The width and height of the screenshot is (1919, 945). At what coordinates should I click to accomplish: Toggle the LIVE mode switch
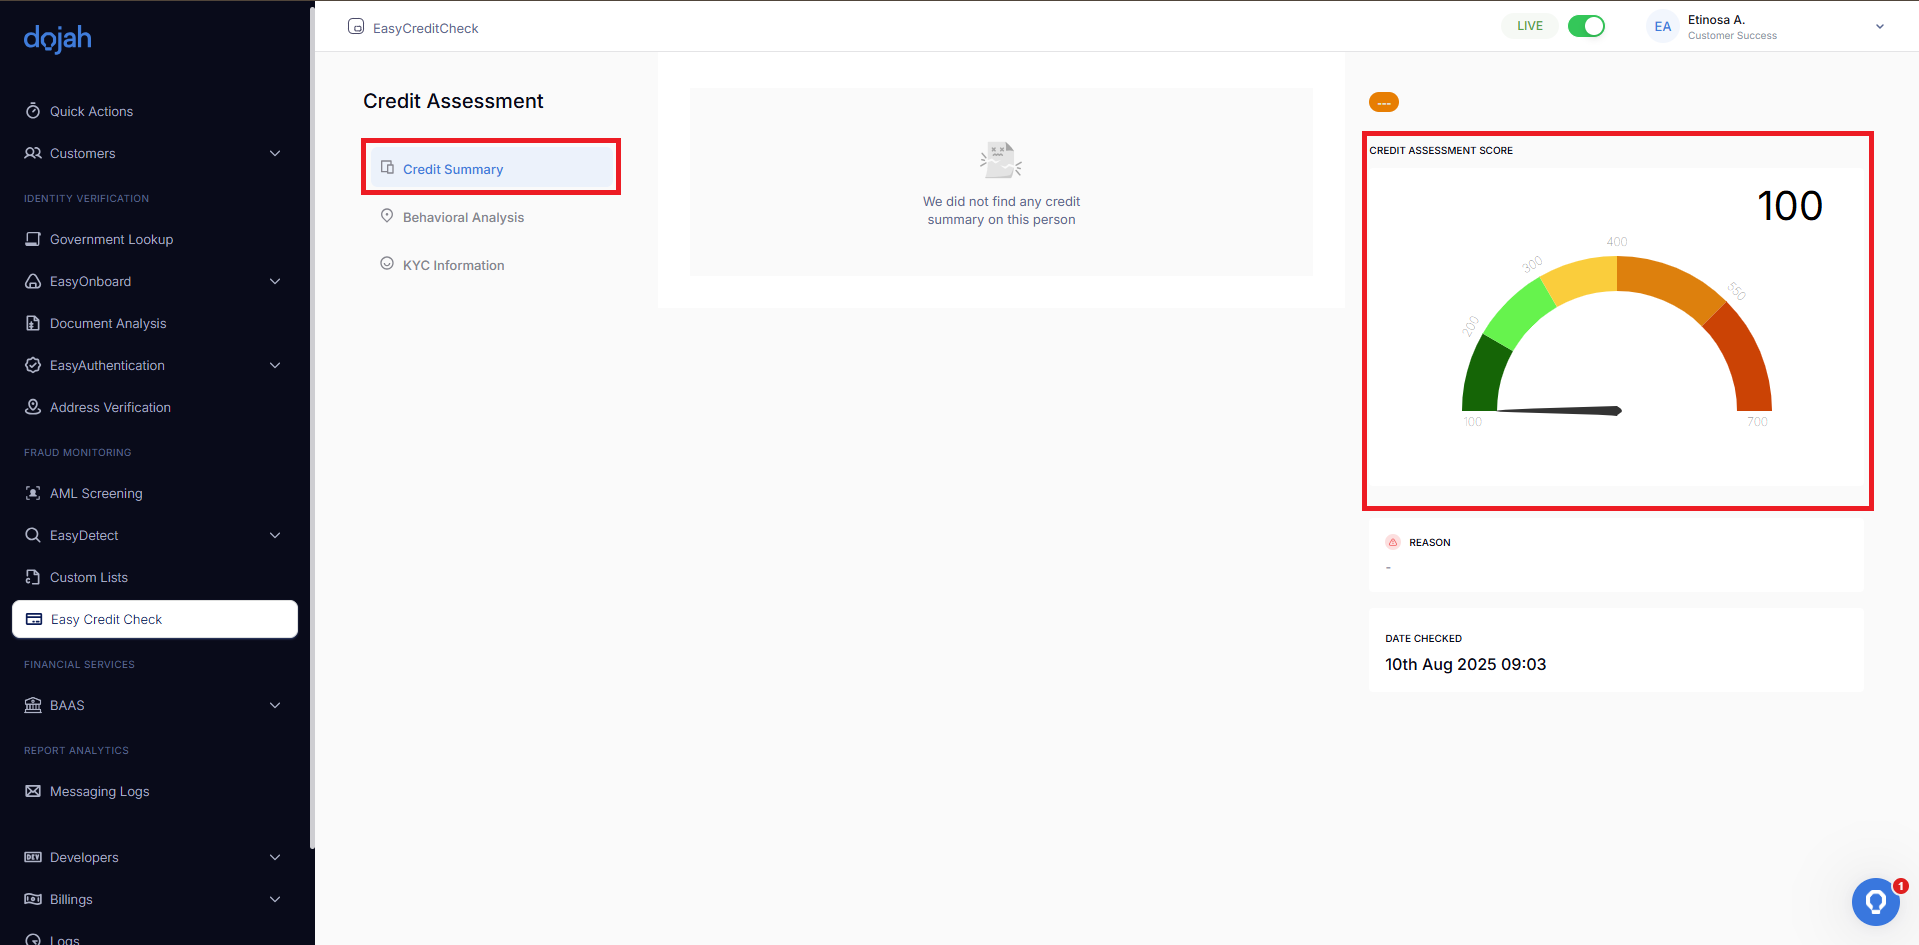click(x=1586, y=26)
